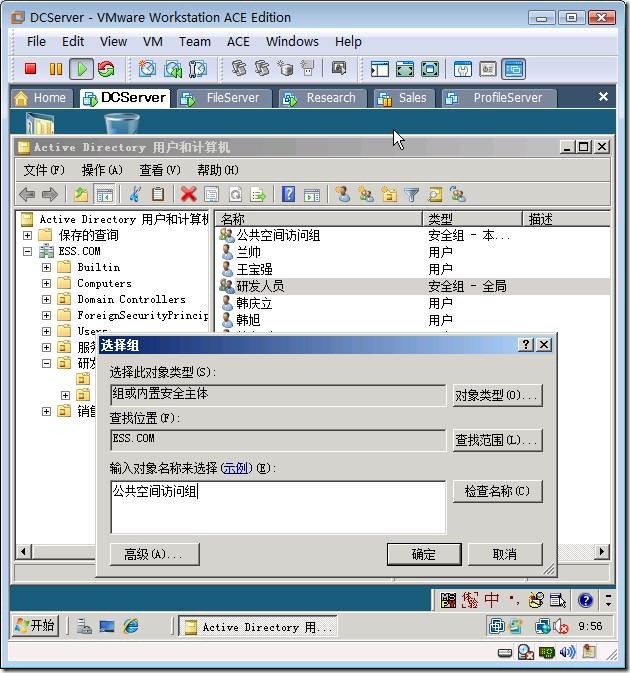Click the AD find objects icon
Viewport: 630px width, 673px height.
pos(435,194)
